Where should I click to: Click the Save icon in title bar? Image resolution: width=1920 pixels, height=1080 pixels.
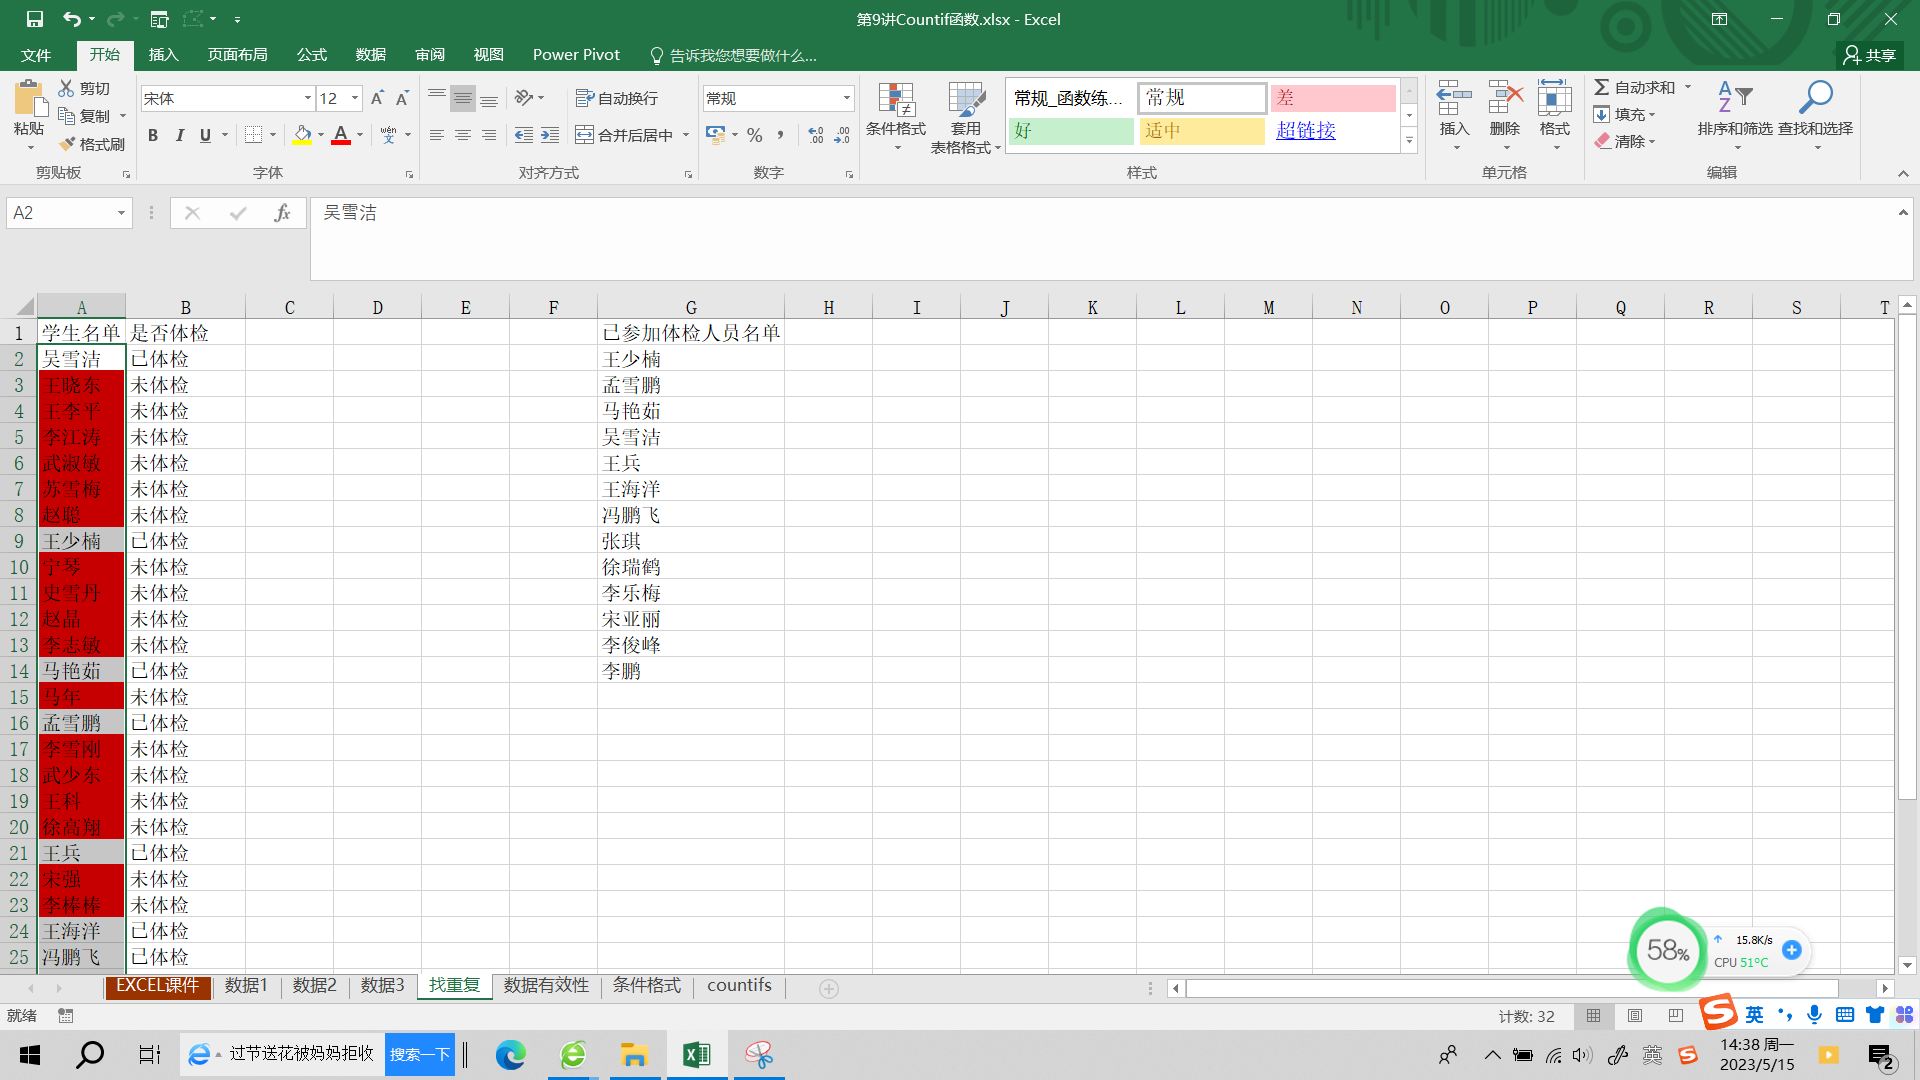34,19
